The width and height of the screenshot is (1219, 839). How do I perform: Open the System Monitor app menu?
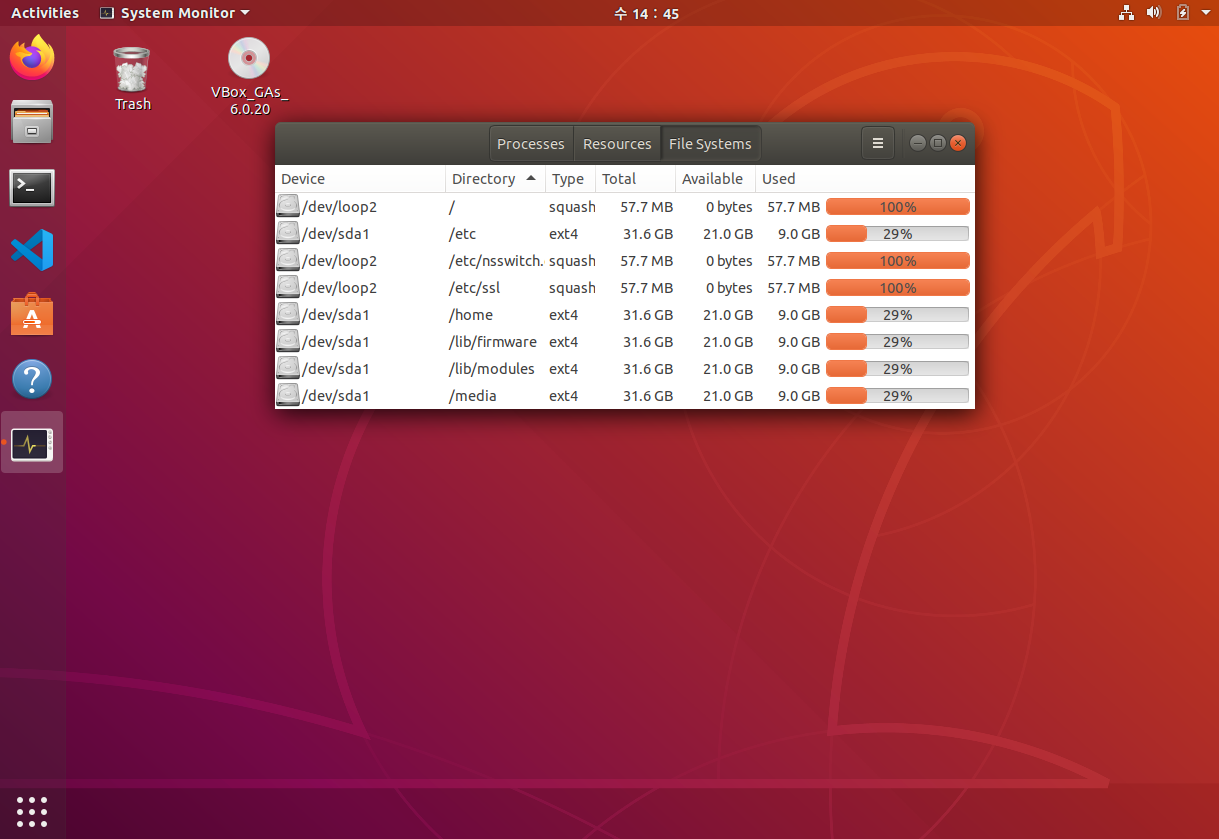(175, 13)
